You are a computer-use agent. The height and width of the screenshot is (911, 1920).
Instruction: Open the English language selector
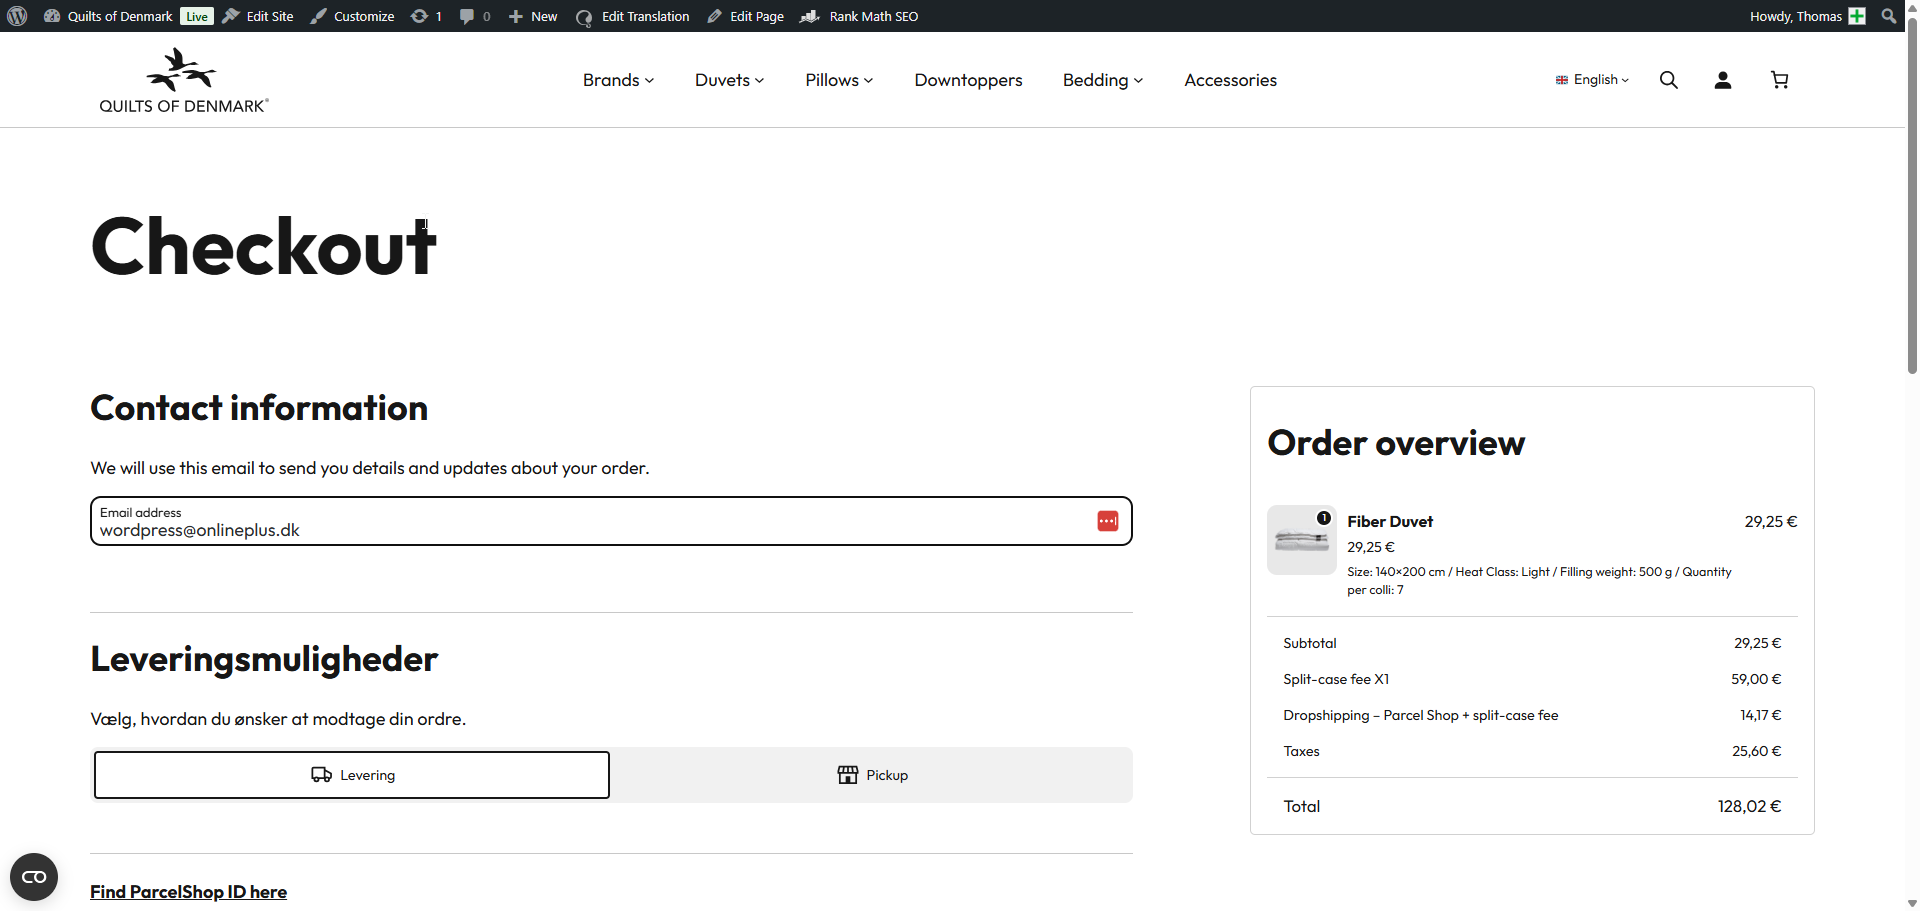(1592, 80)
